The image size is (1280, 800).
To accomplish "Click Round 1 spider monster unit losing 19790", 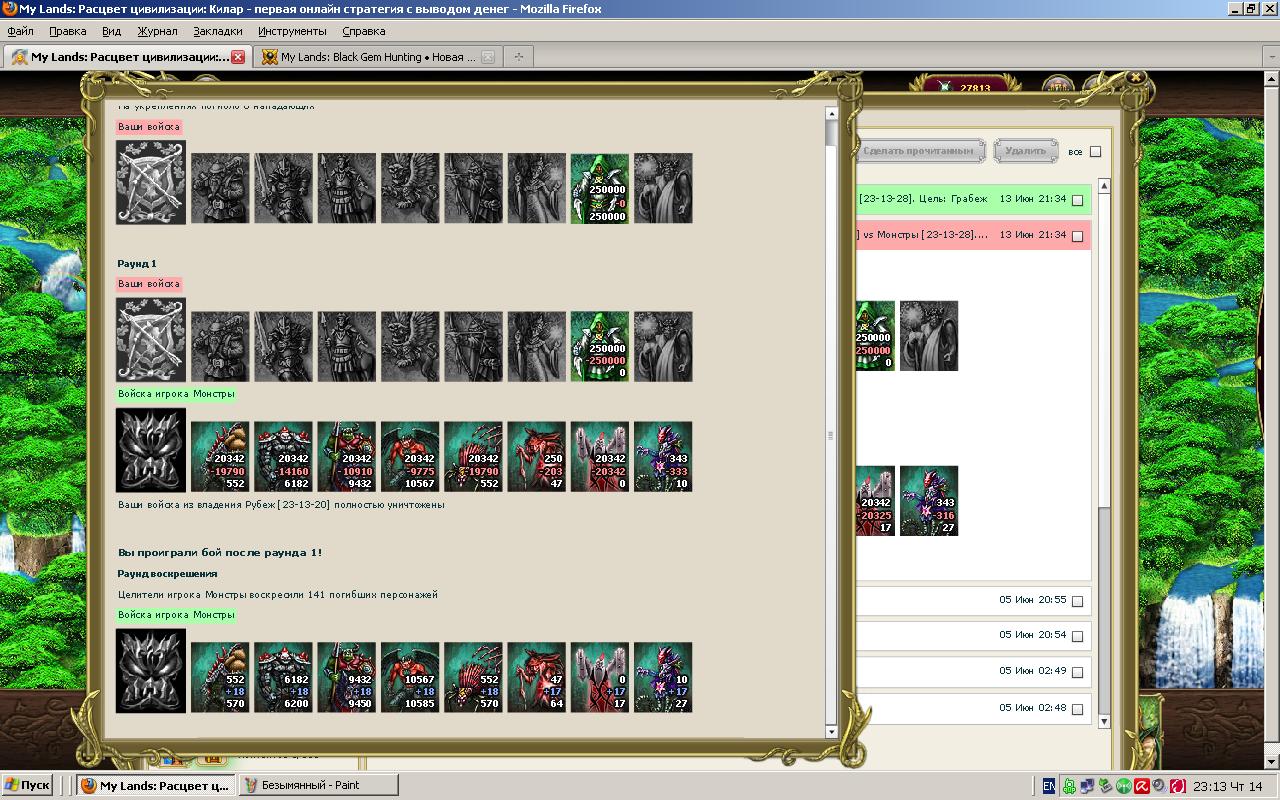I will point(473,456).
